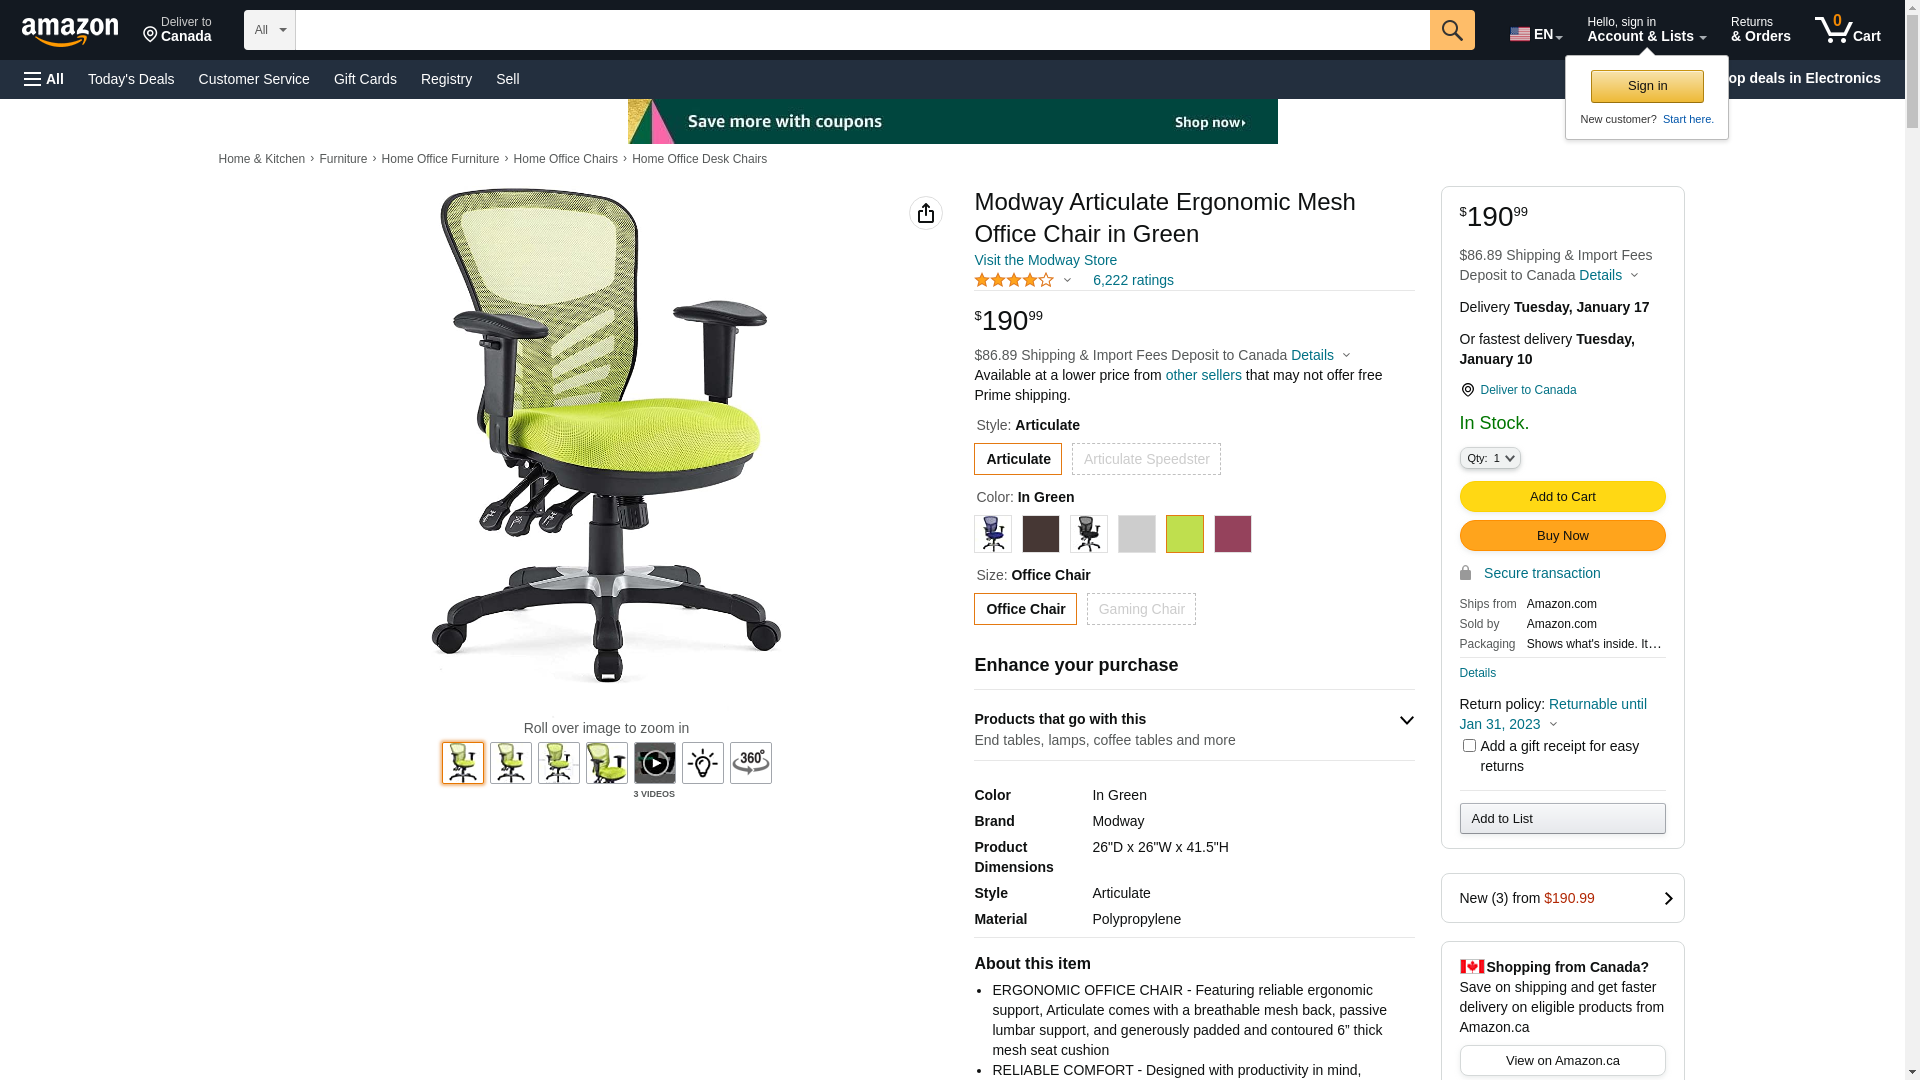Select the Articulate style option
The height and width of the screenshot is (1080, 1920).
click(1018, 459)
